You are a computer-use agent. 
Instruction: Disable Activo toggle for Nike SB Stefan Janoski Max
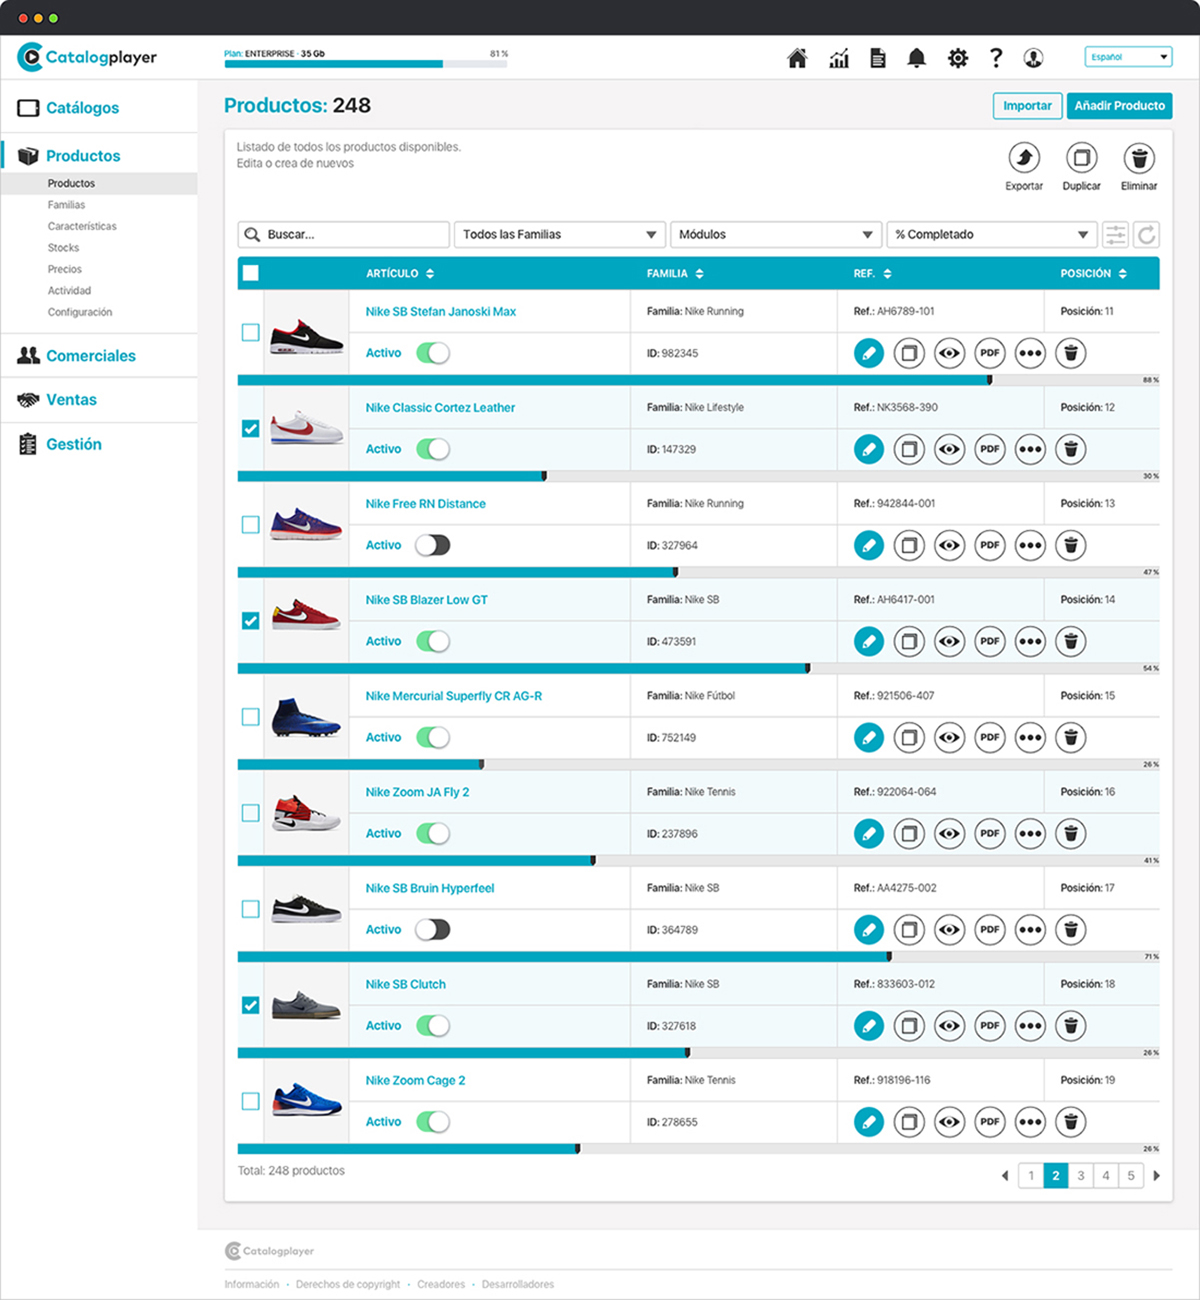pyautogui.click(x=433, y=353)
